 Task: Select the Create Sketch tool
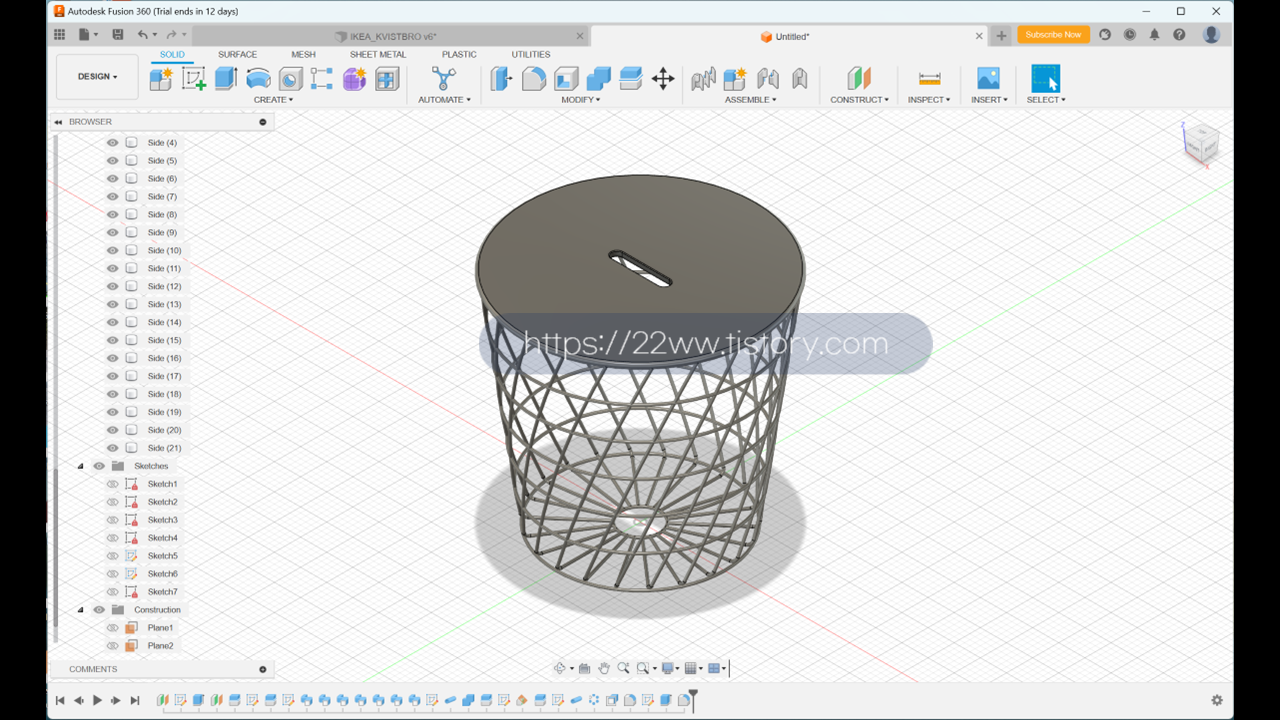pyautogui.click(x=193, y=79)
